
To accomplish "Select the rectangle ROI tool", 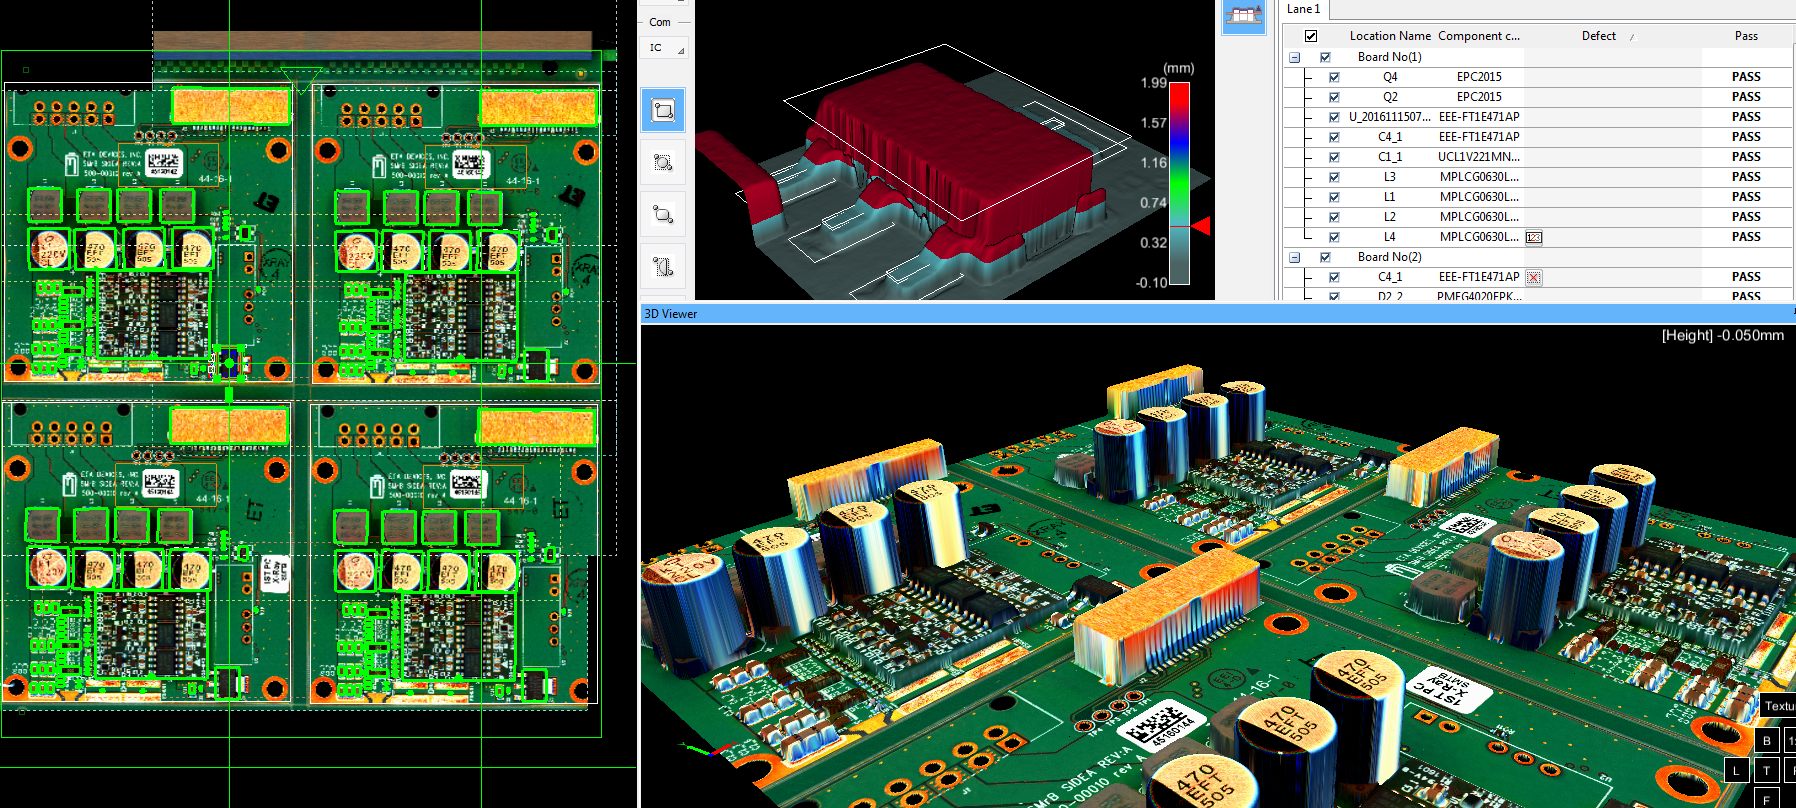I will tap(663, 110).
